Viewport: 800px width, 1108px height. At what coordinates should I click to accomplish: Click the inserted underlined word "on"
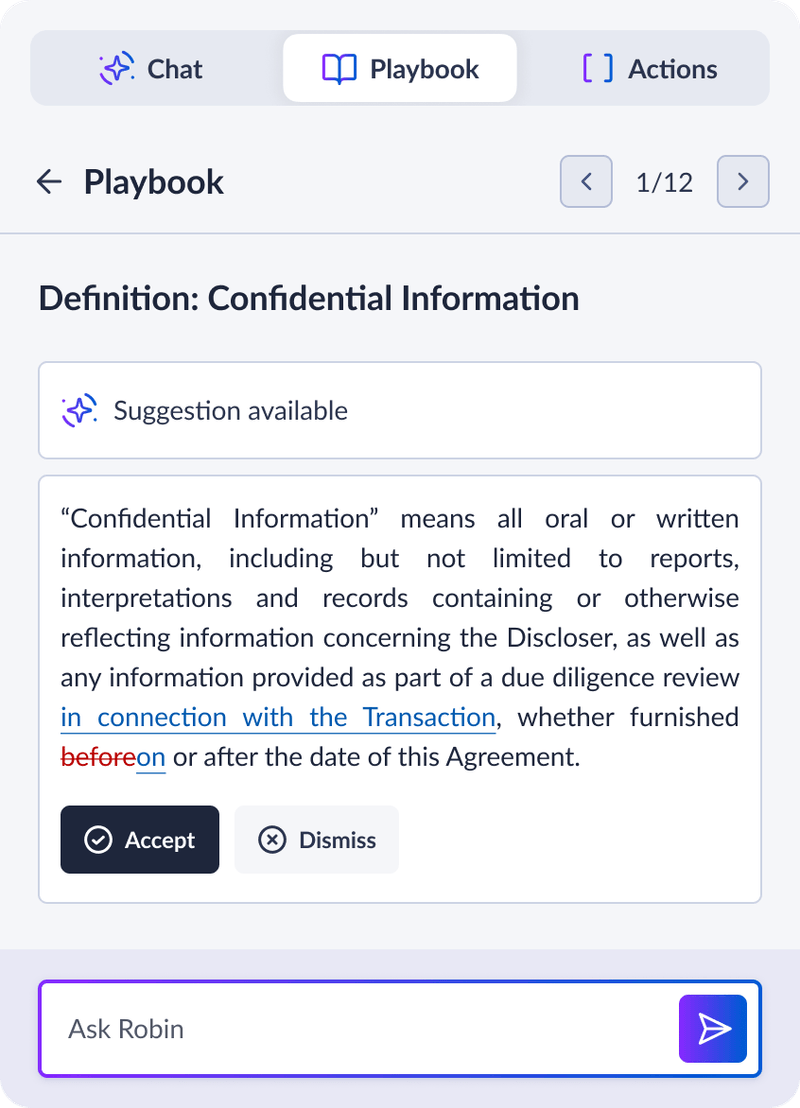[x=151, y=757]
